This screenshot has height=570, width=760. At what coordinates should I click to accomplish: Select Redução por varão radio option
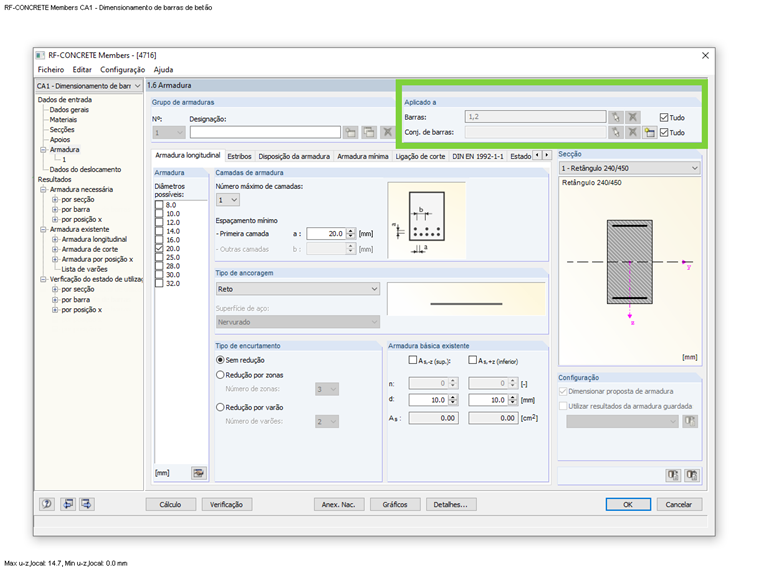tap(220, 408)
